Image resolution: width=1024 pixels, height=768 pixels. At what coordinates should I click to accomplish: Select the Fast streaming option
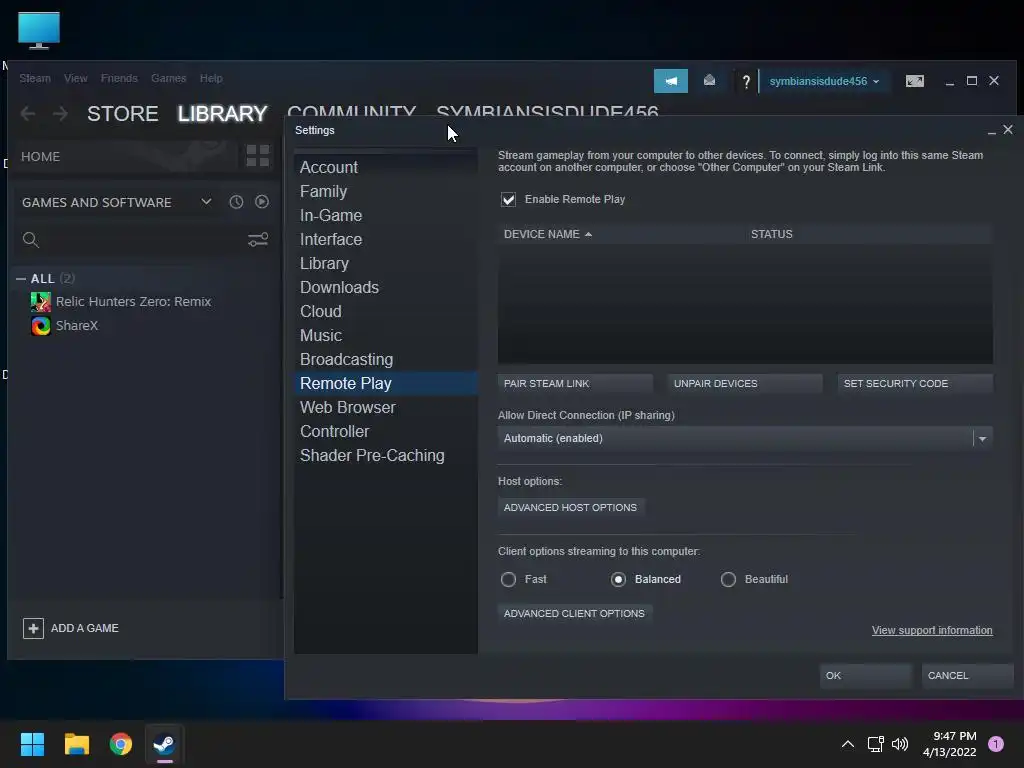click(x=508, y=579)
